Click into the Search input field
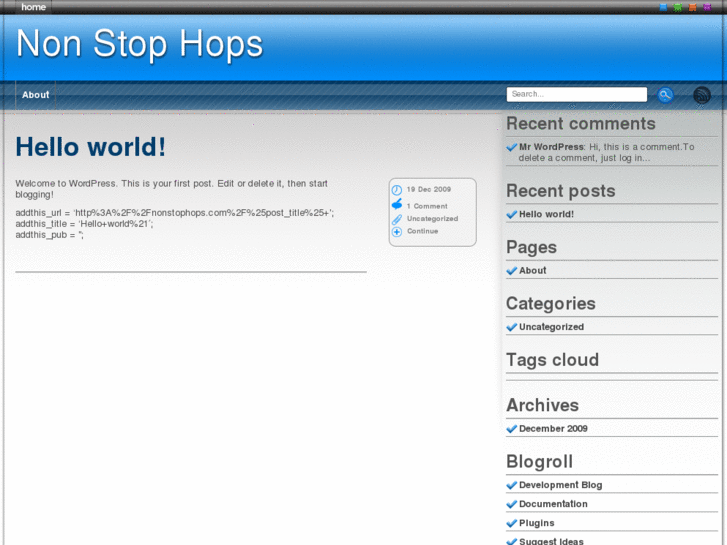Image resolution: width=727 pixels, height=545 pixels. tap(576, 94)
